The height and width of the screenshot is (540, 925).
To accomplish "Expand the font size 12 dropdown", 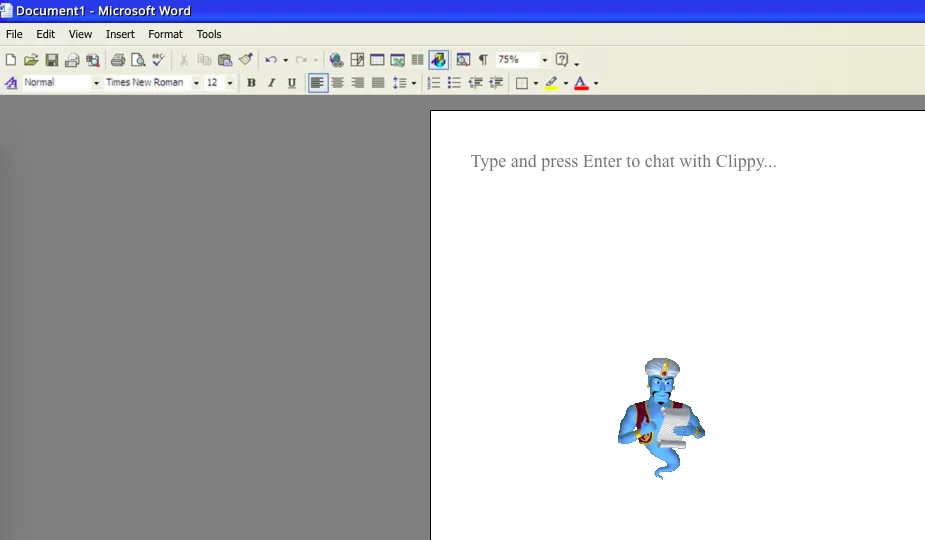I will [x=230, y=83].
